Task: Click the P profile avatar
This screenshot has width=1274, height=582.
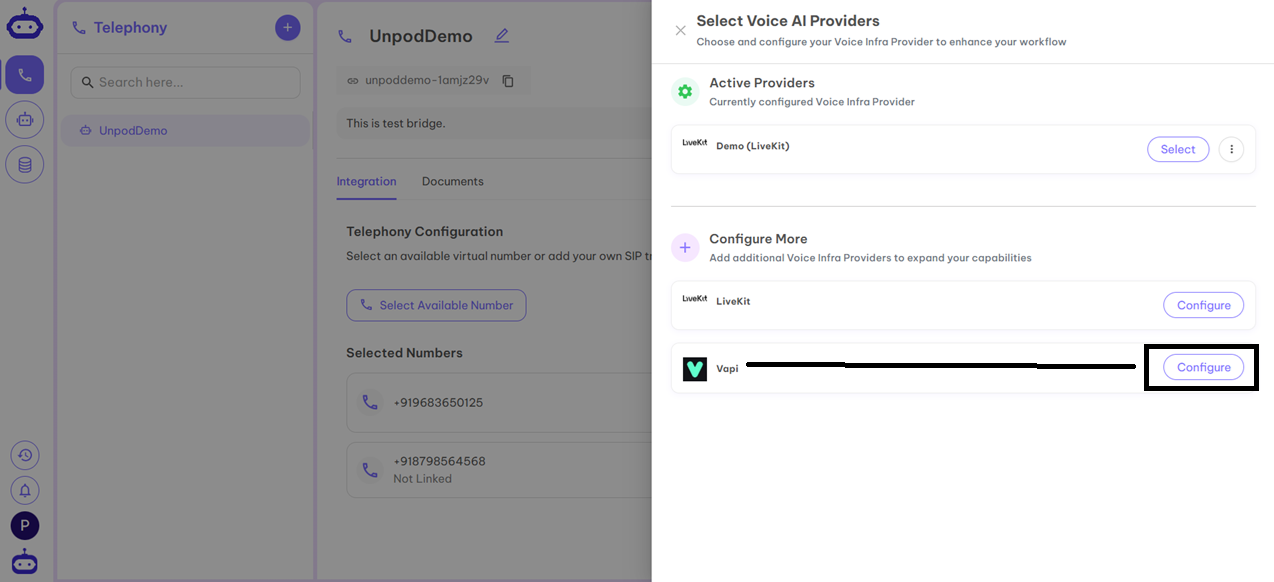Action: (x=25, y=525)
